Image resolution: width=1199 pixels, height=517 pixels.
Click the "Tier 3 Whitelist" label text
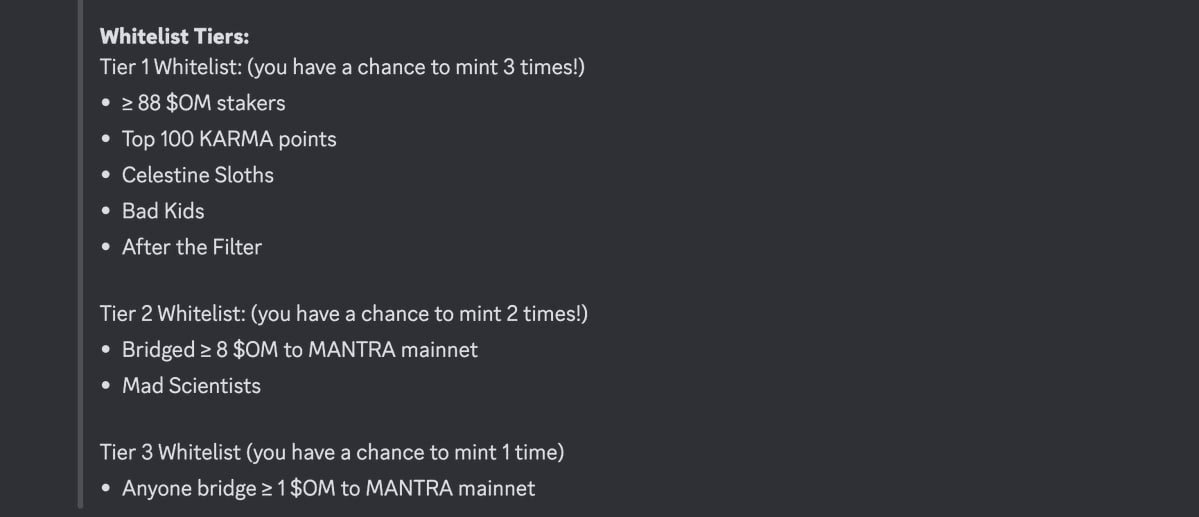pyautogui.click(x=170, y=452)
